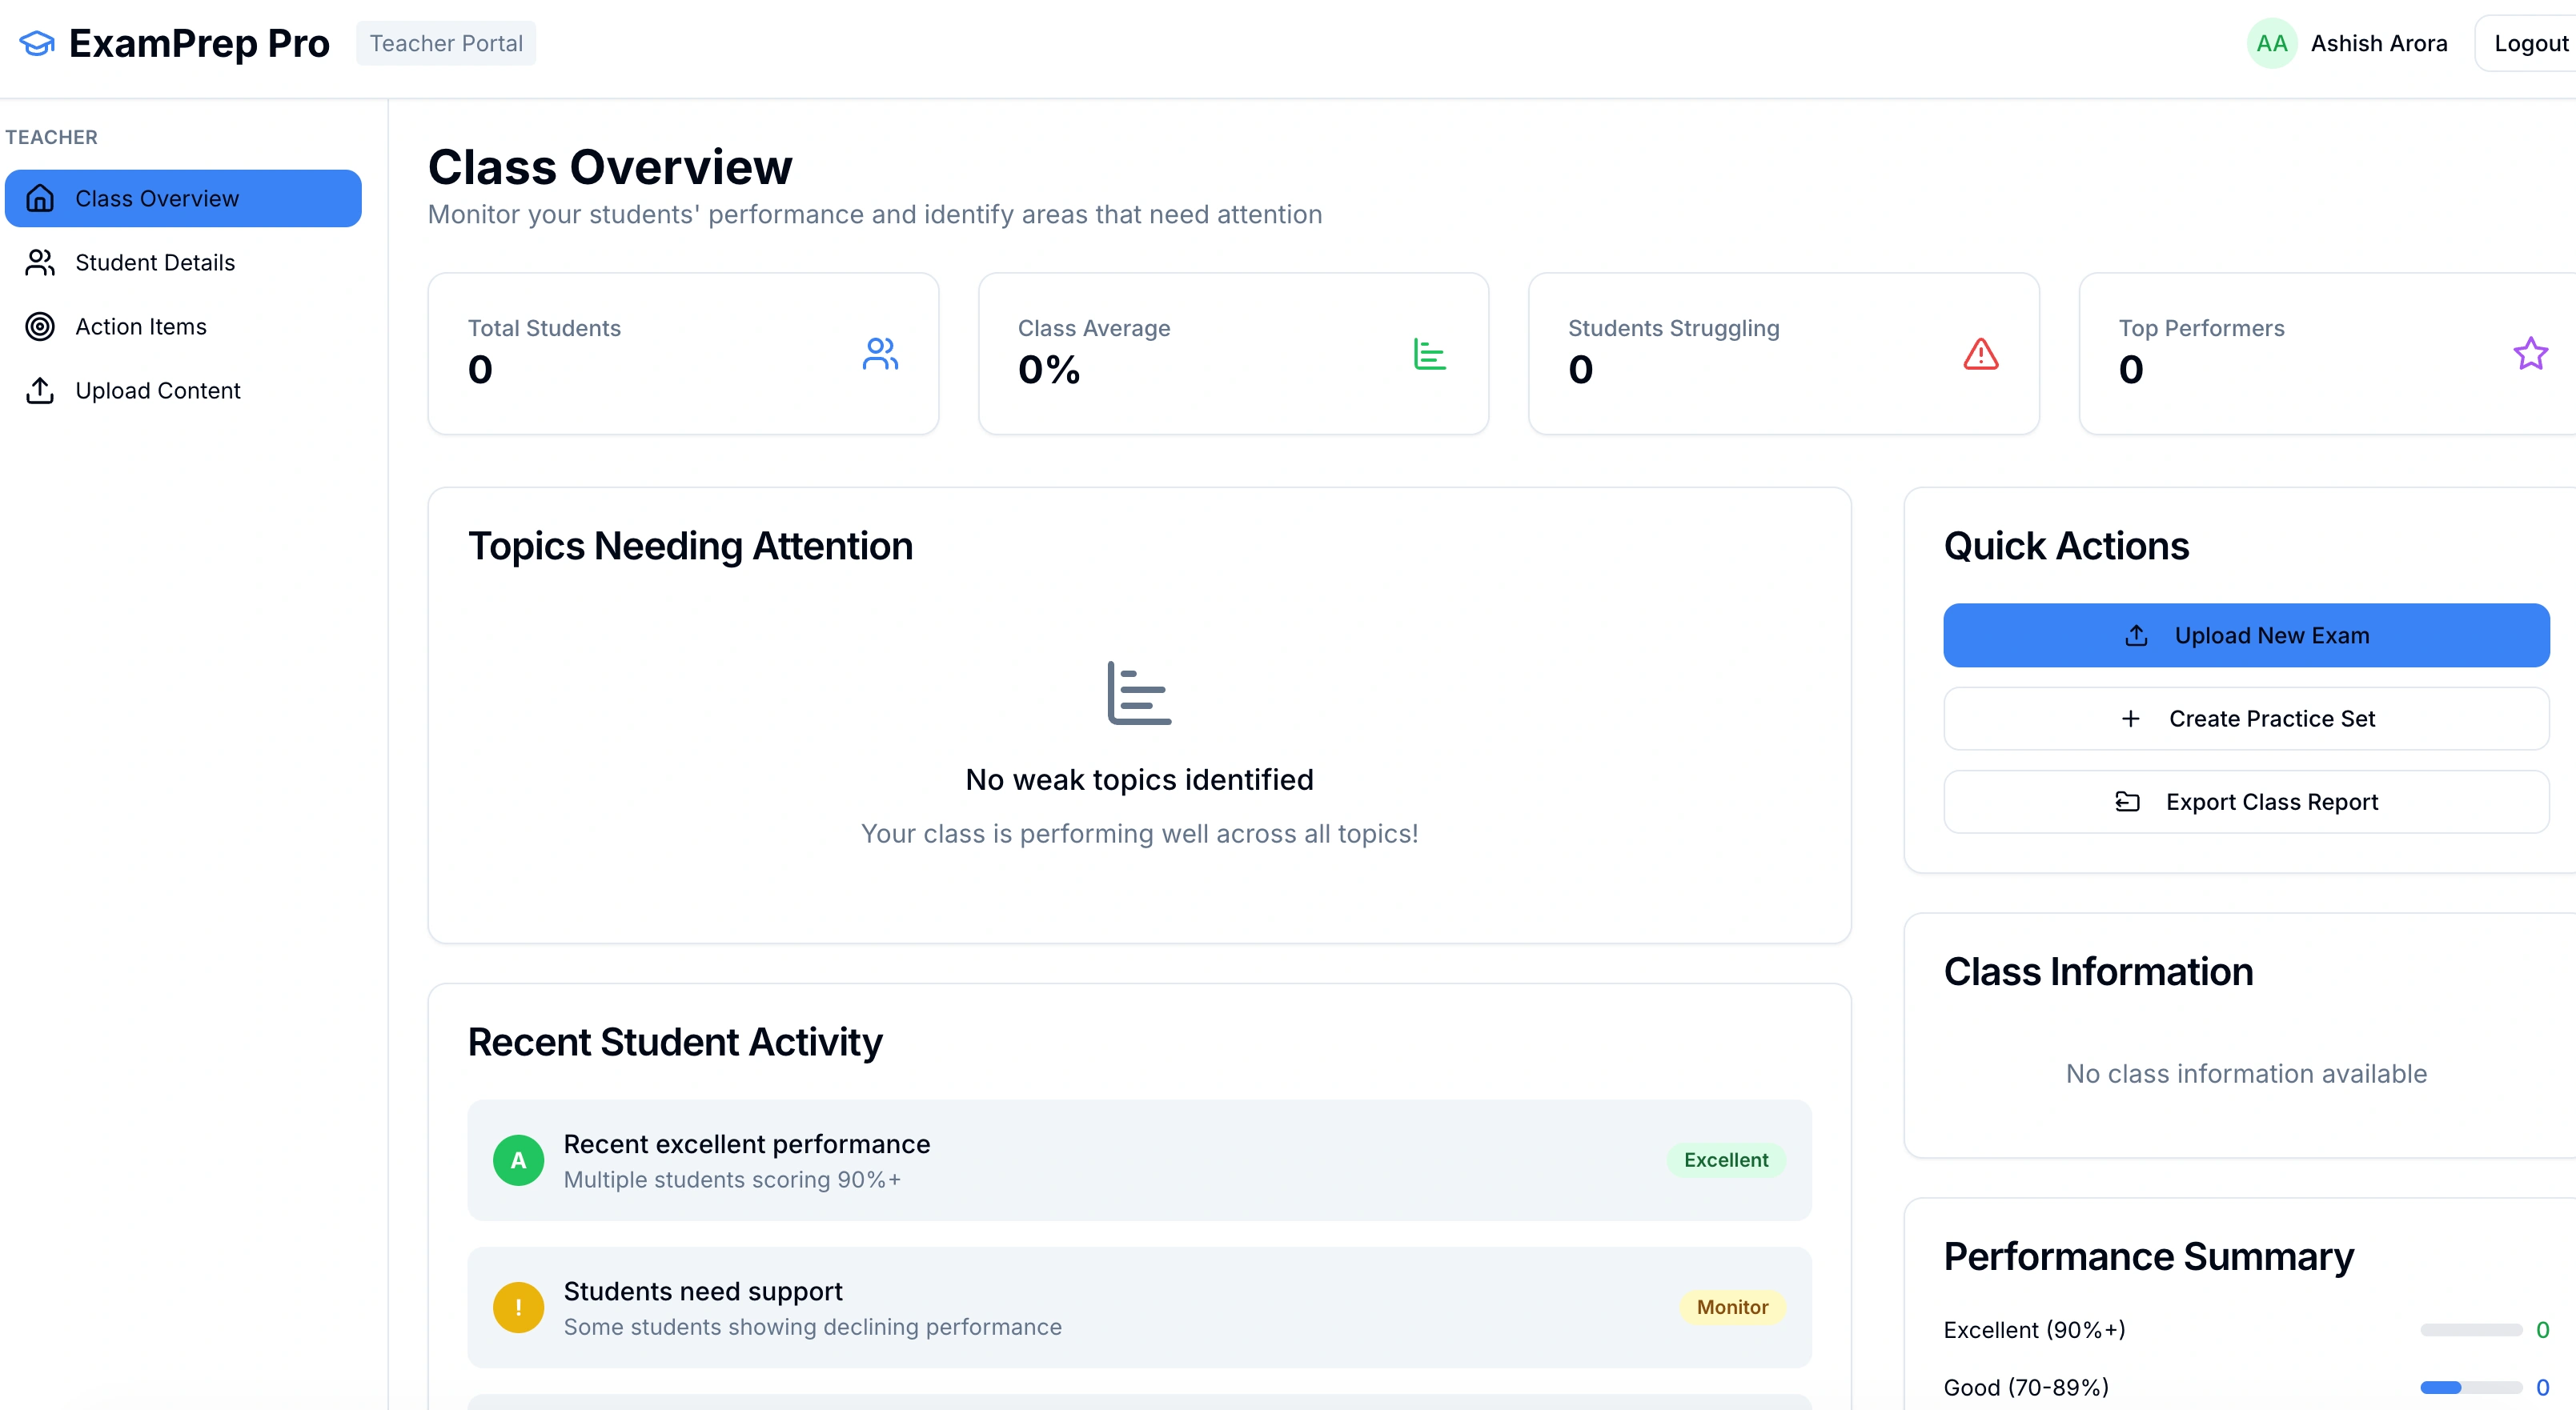Go to Student Details page

point(155,262)
